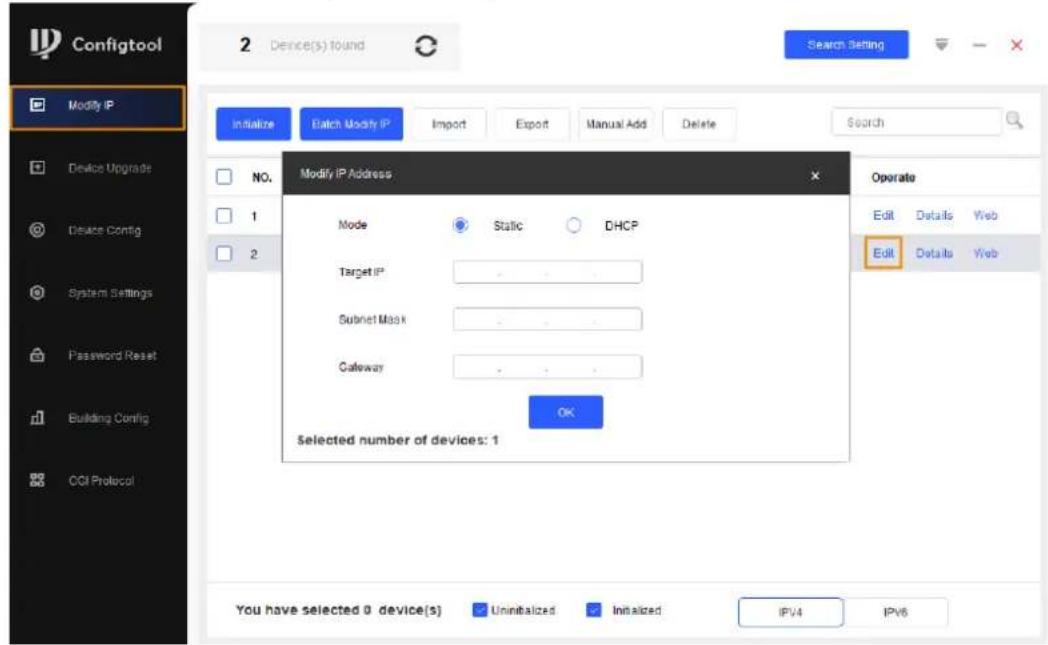Click the Edit link for row 2
Viewport: 1048px width, 645px height.
point(883,253)
